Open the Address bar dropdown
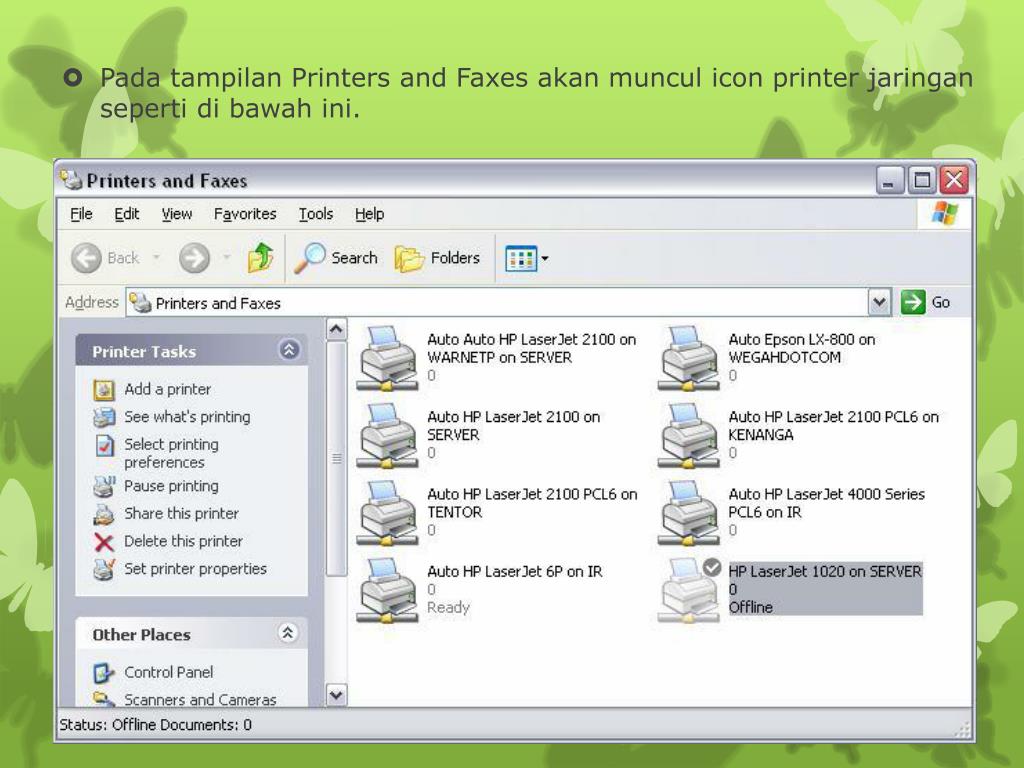 (879, 302)
